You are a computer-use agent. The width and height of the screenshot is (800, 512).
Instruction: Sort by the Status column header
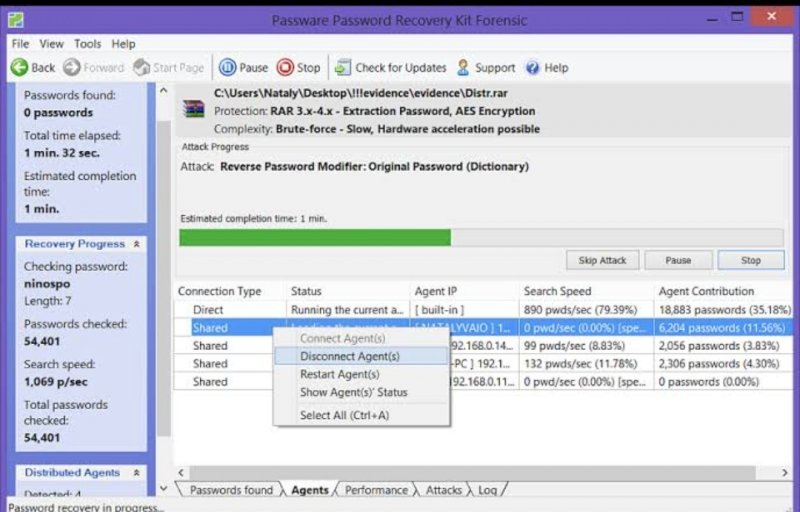click(348, 291)
